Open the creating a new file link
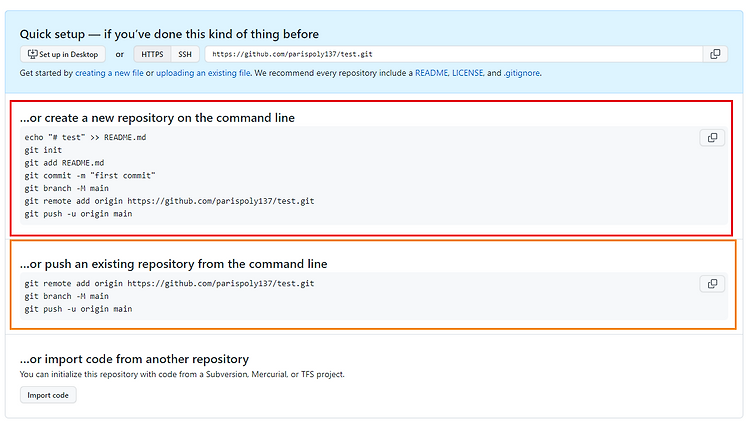The height and width of the screenshot is (425, 750). 109,73
